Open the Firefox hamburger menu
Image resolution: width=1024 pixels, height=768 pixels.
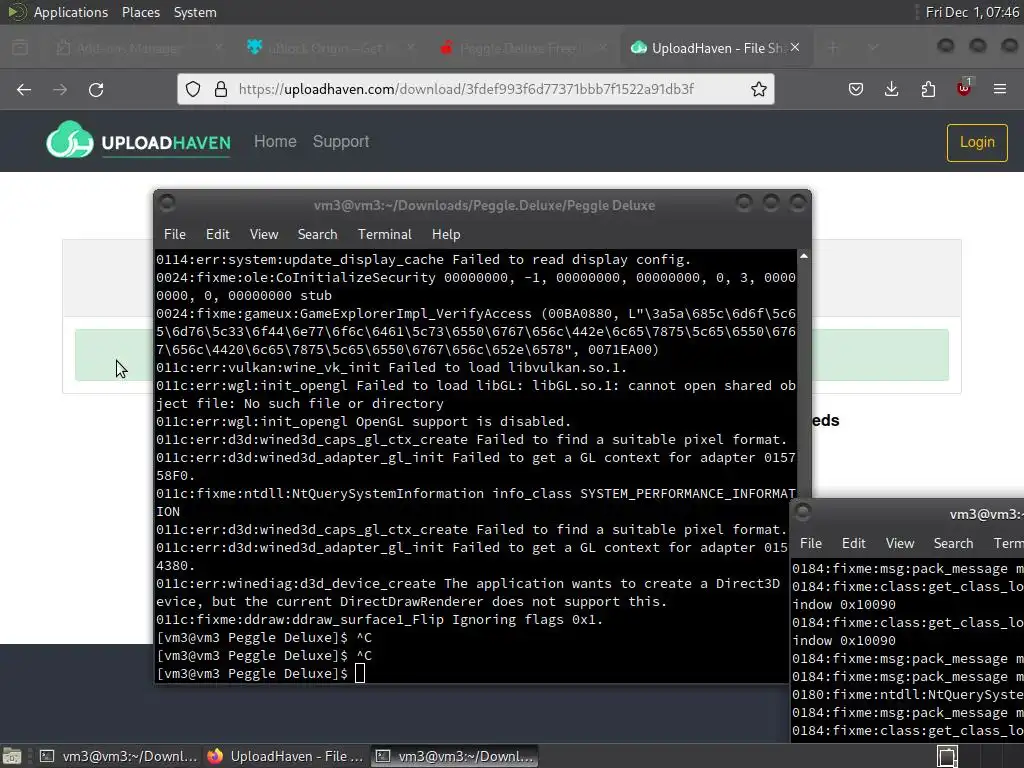(x=1000, y=89)
